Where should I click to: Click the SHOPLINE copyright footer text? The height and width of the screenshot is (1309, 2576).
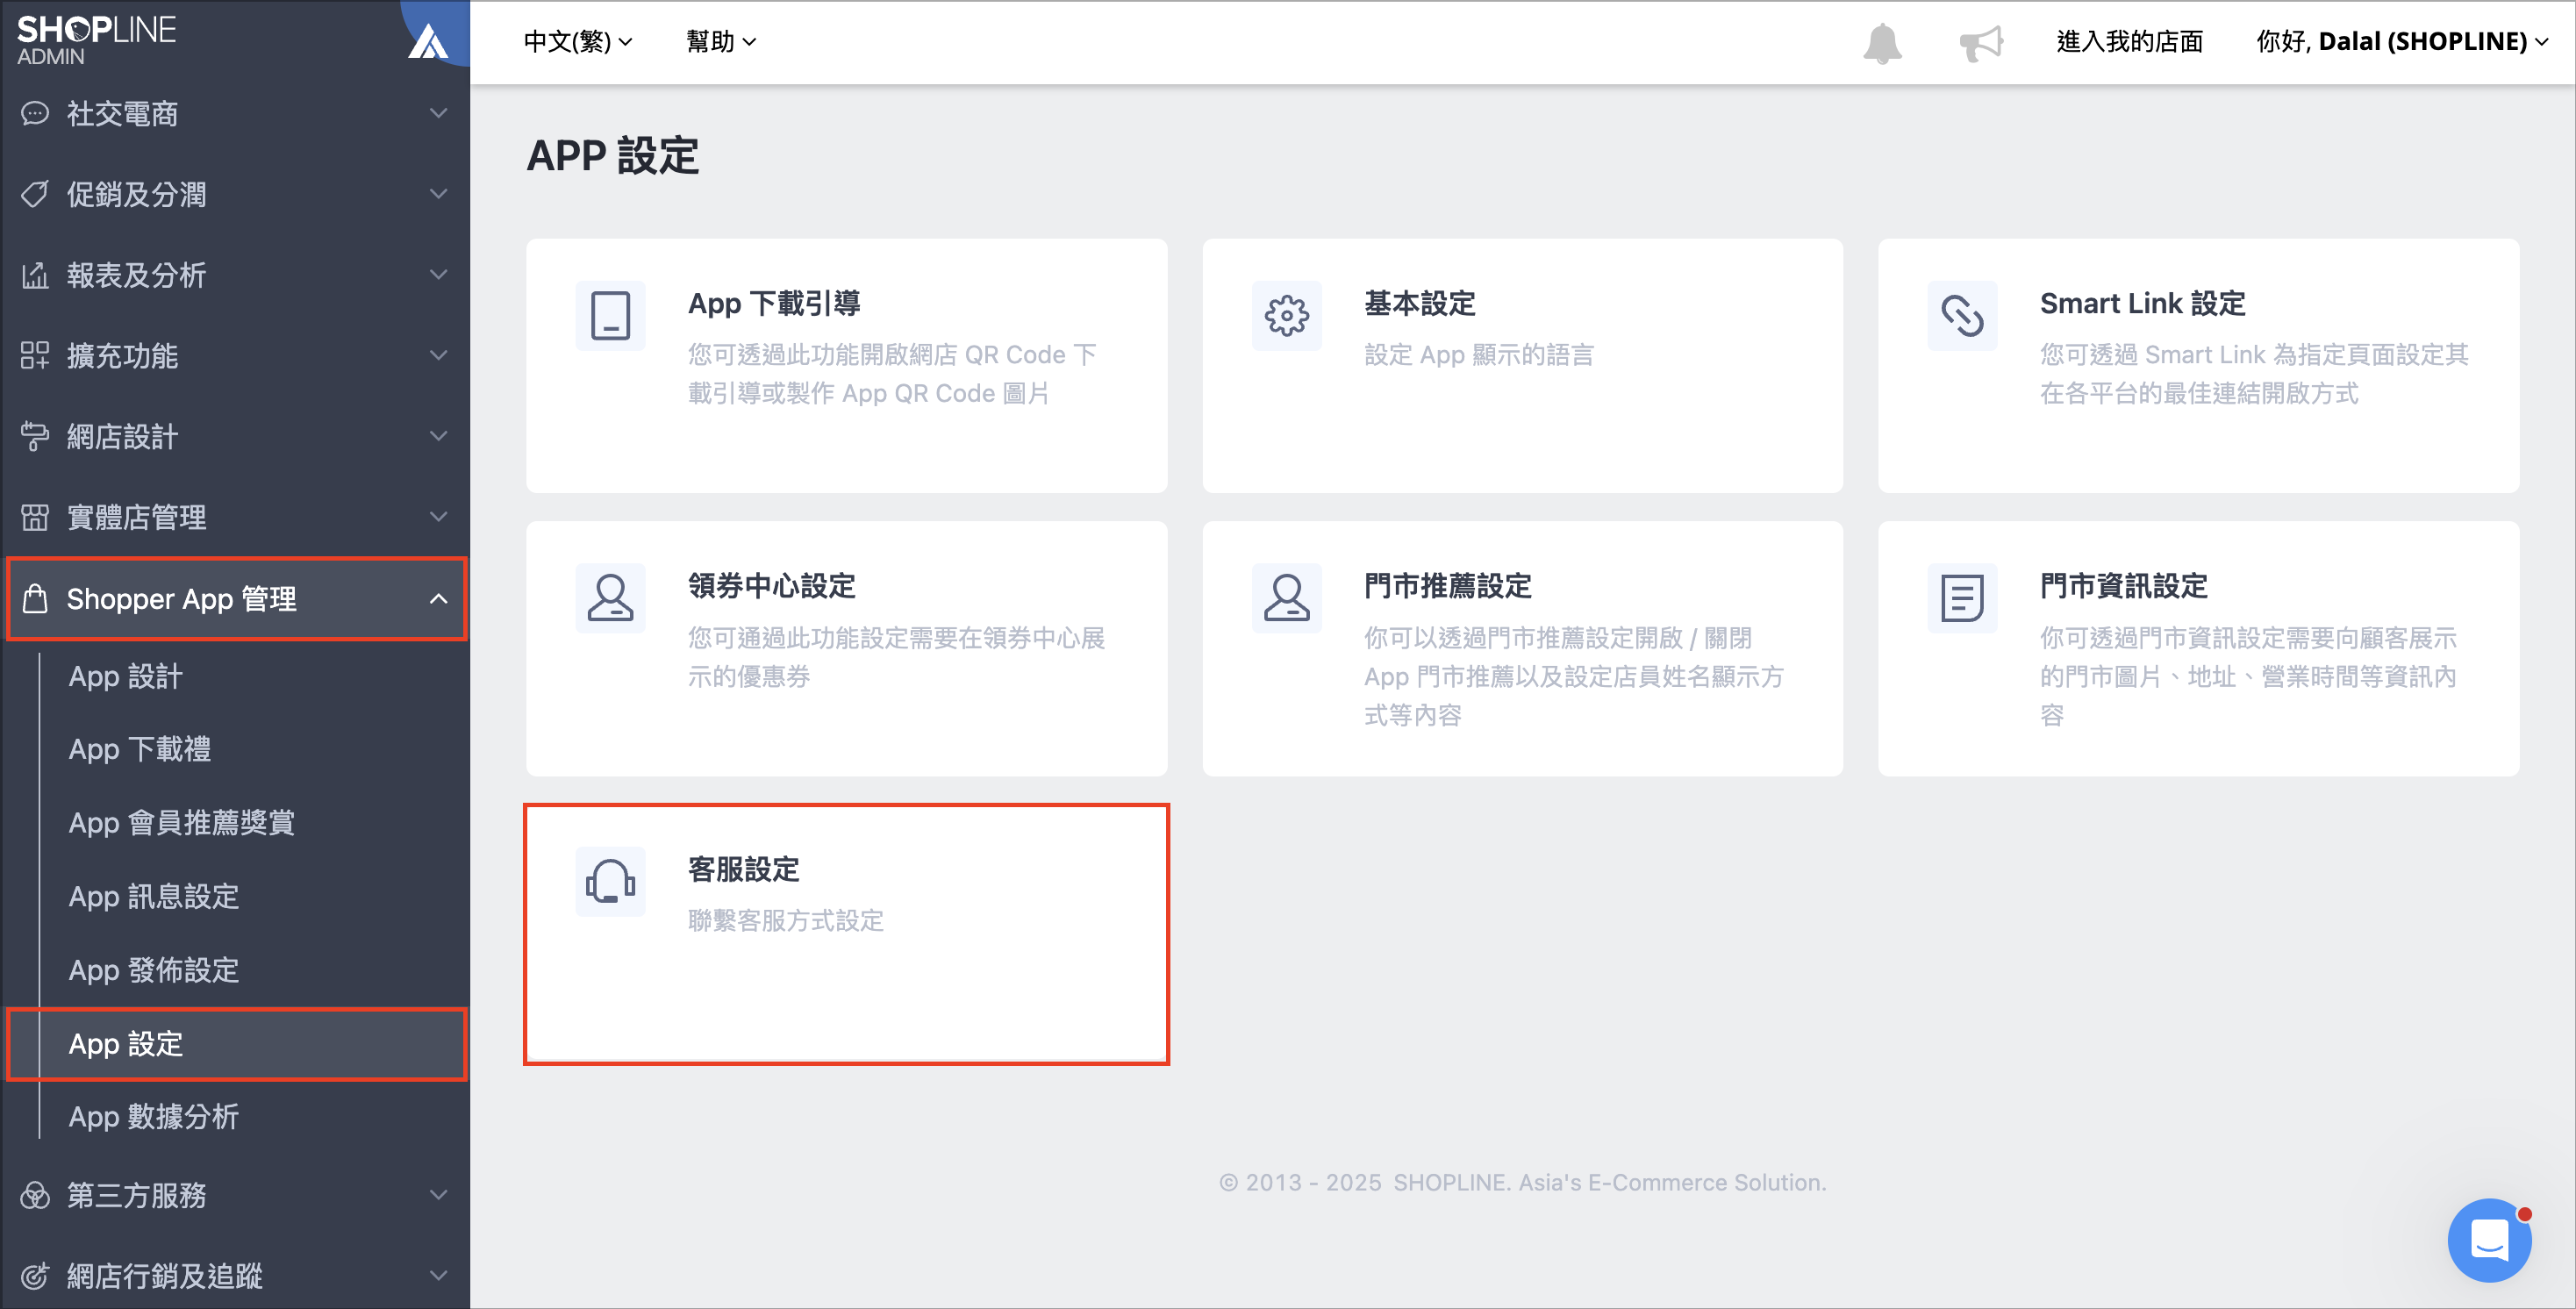pyautogui.click(x=1522, y=1183)
